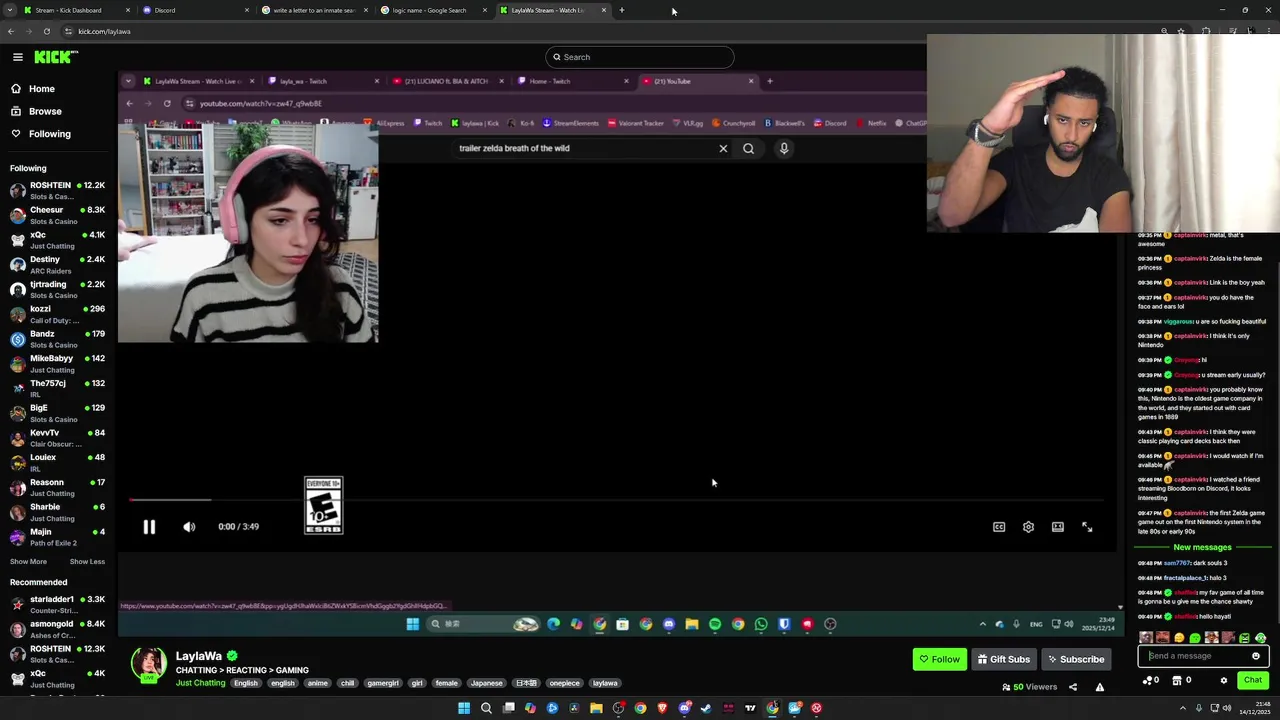Toggle theater mode on the player
Viewport: 1280px width, 720px height.
click(1058, 527)
